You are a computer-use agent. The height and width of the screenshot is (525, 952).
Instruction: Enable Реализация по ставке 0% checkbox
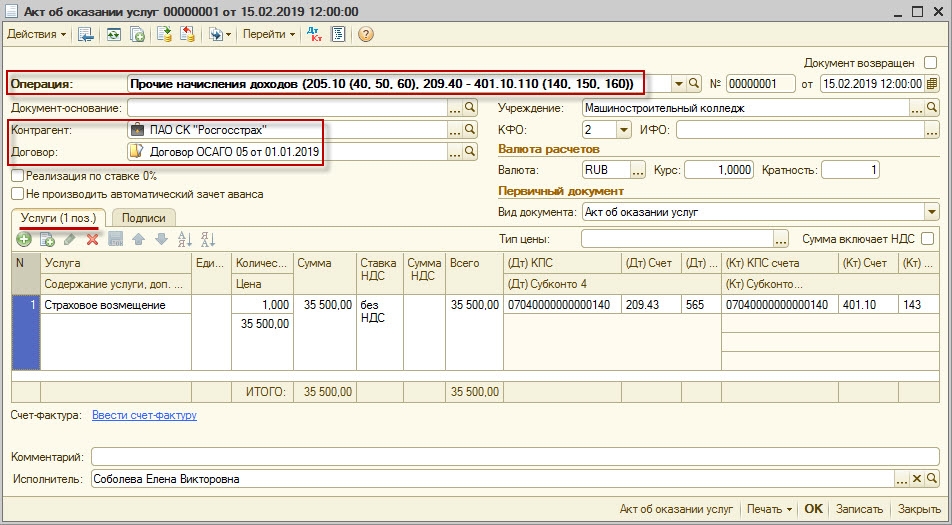click(18, 176)
